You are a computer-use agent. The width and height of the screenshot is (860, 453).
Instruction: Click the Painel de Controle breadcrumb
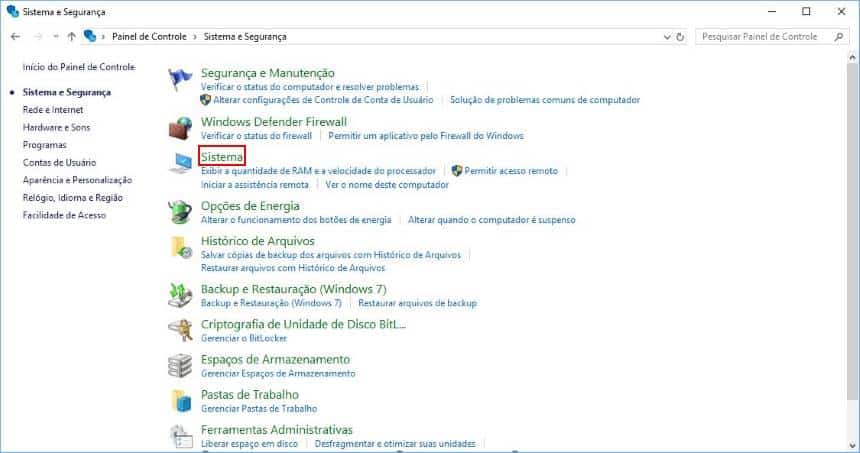(149, 37)
